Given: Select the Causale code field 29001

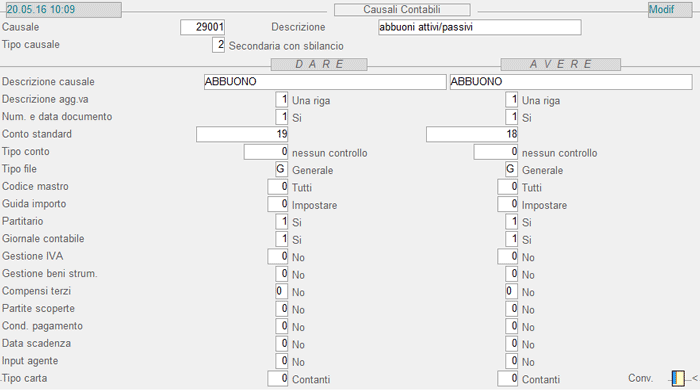Looking at the screenshot, I should (202, 27).
